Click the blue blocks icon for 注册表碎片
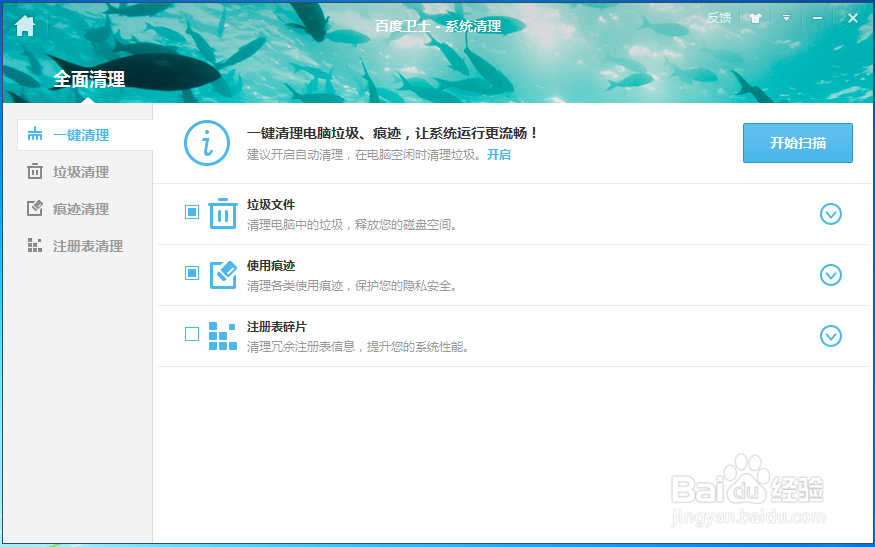This screenshot has width=875, height=547. pos(223,336)
